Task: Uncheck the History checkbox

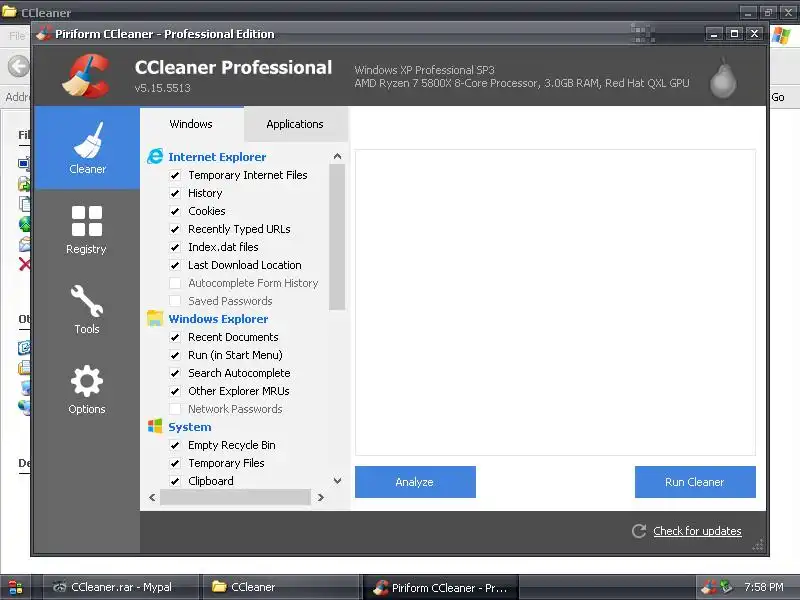Action: pyautogui.click(x=175, y=193)
